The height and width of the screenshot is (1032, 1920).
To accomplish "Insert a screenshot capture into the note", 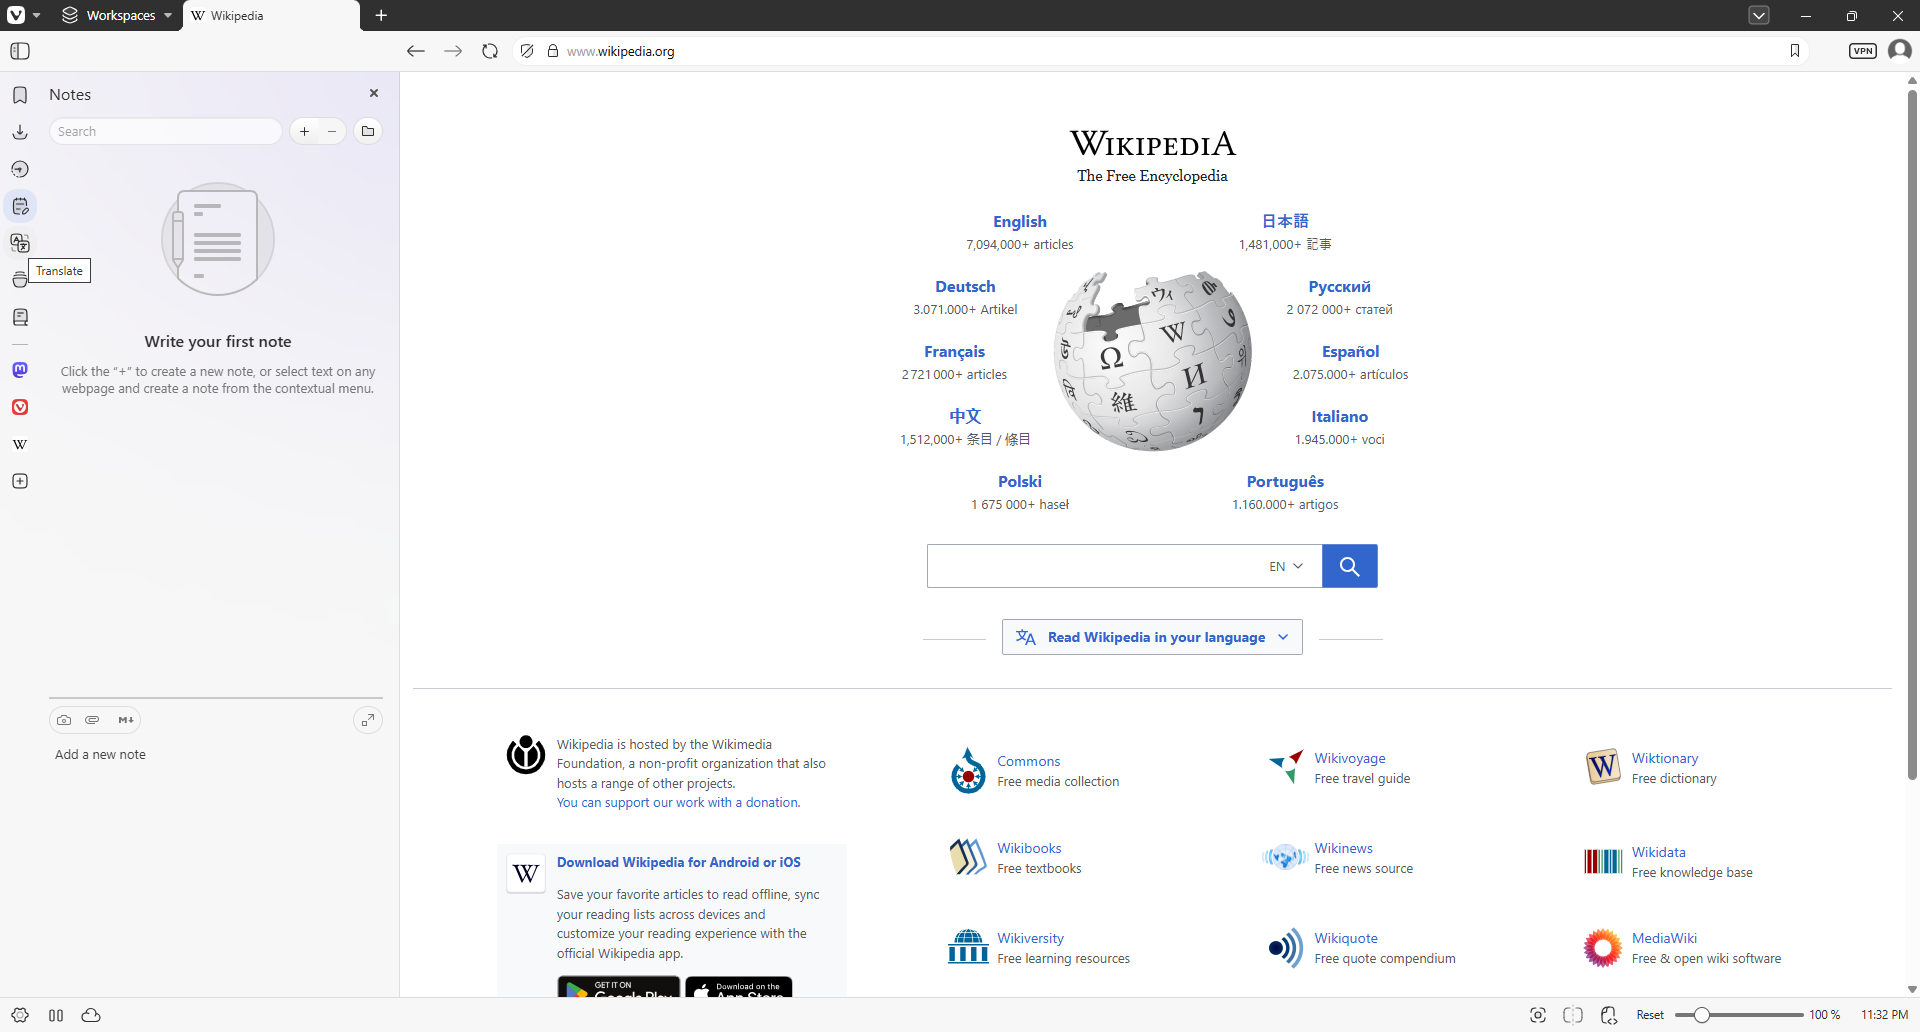I will [x=64, y=720].
